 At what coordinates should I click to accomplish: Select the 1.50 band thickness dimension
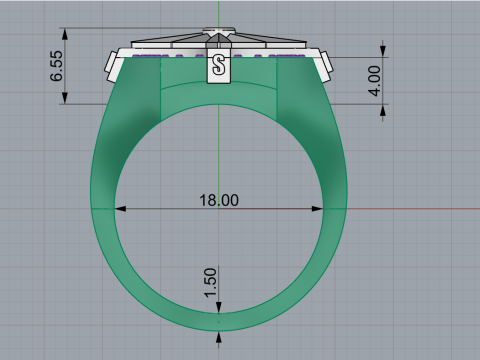[x=211, y=283]
